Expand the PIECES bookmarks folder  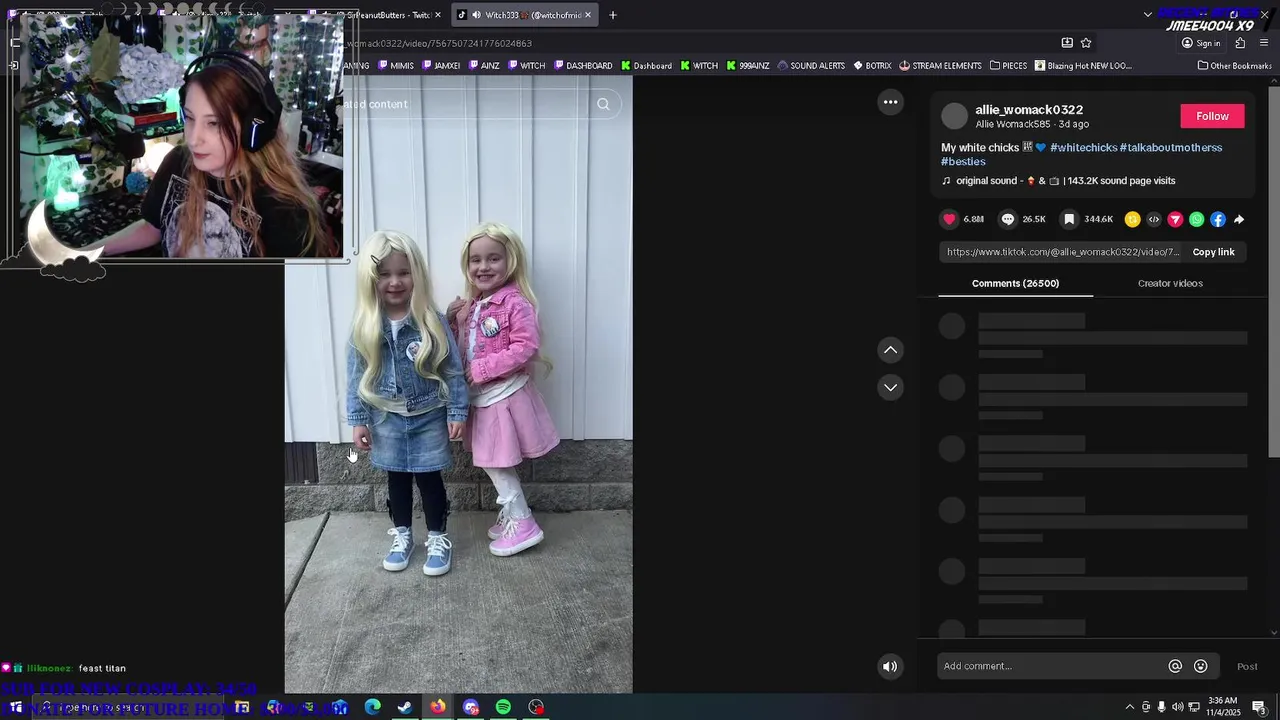coord(1008,66)
